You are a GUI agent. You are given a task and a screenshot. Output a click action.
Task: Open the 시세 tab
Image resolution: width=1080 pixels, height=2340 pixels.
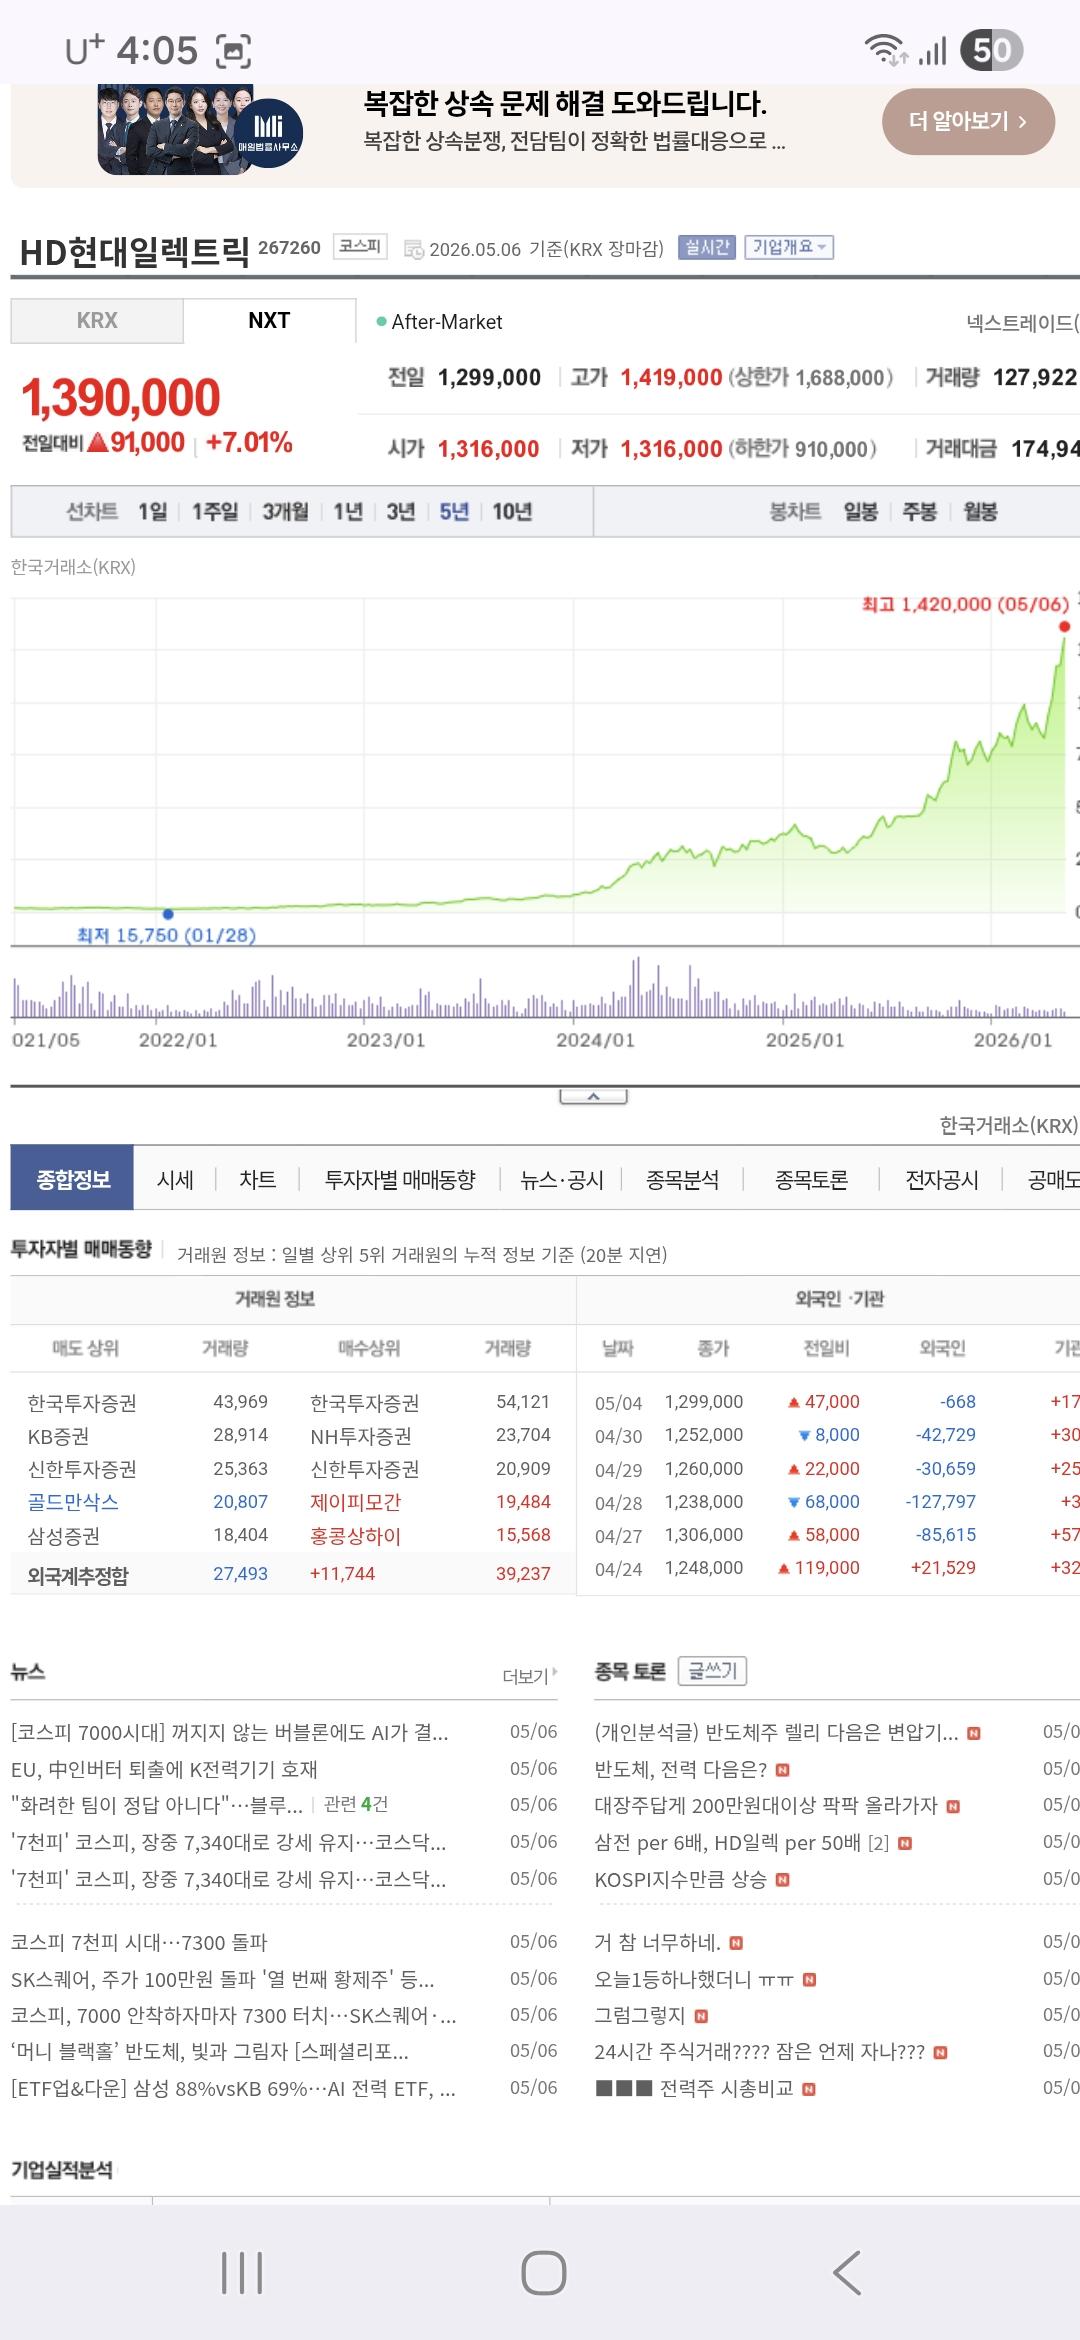coord(175,1180)
